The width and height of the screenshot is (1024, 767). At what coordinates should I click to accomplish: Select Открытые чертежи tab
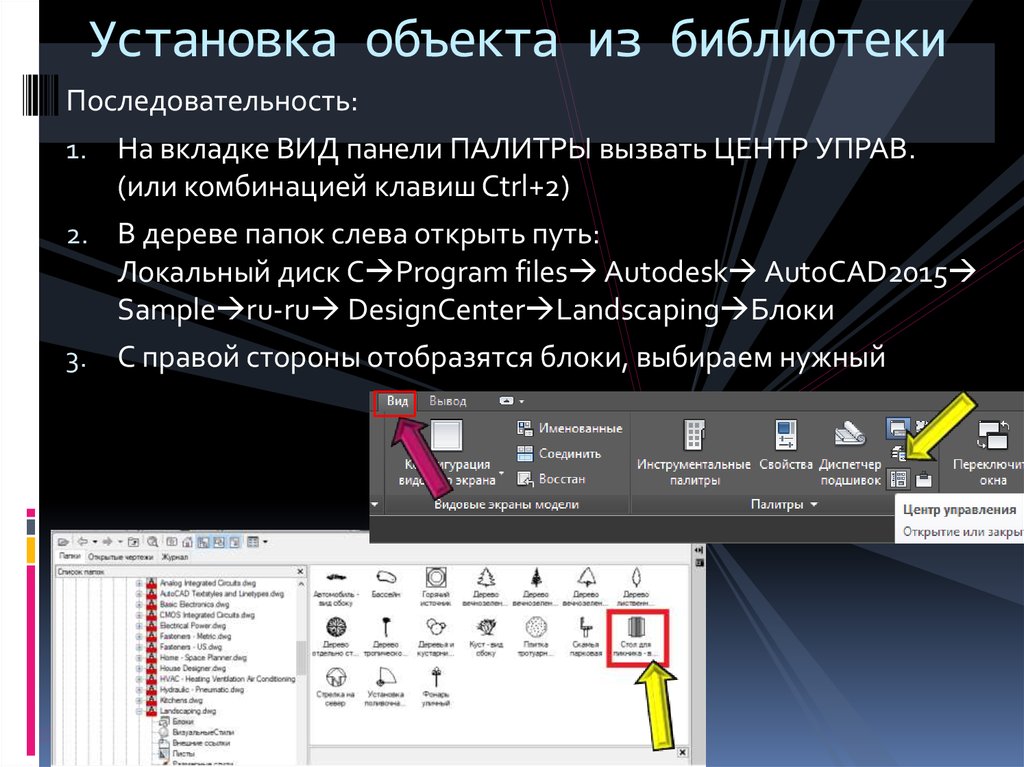[x=121, y=557]
